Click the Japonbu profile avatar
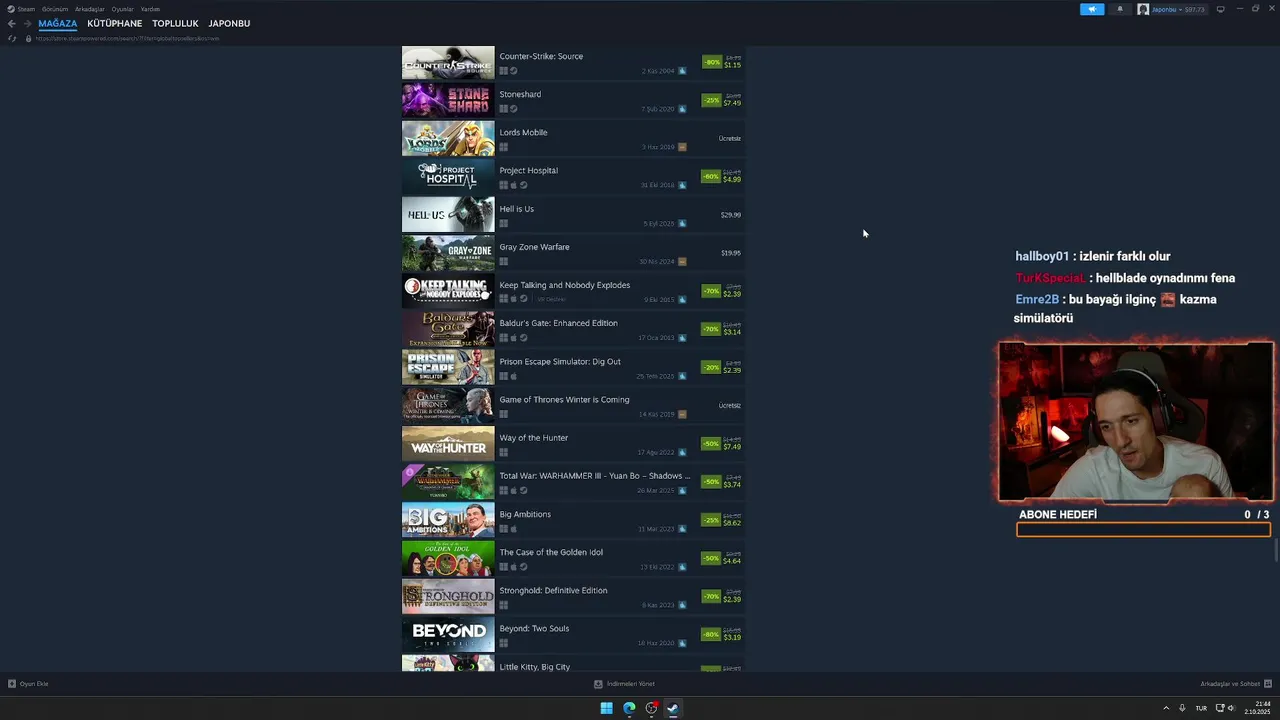The height and width of the screenshot is (720, 1280). pos(1143,9)
